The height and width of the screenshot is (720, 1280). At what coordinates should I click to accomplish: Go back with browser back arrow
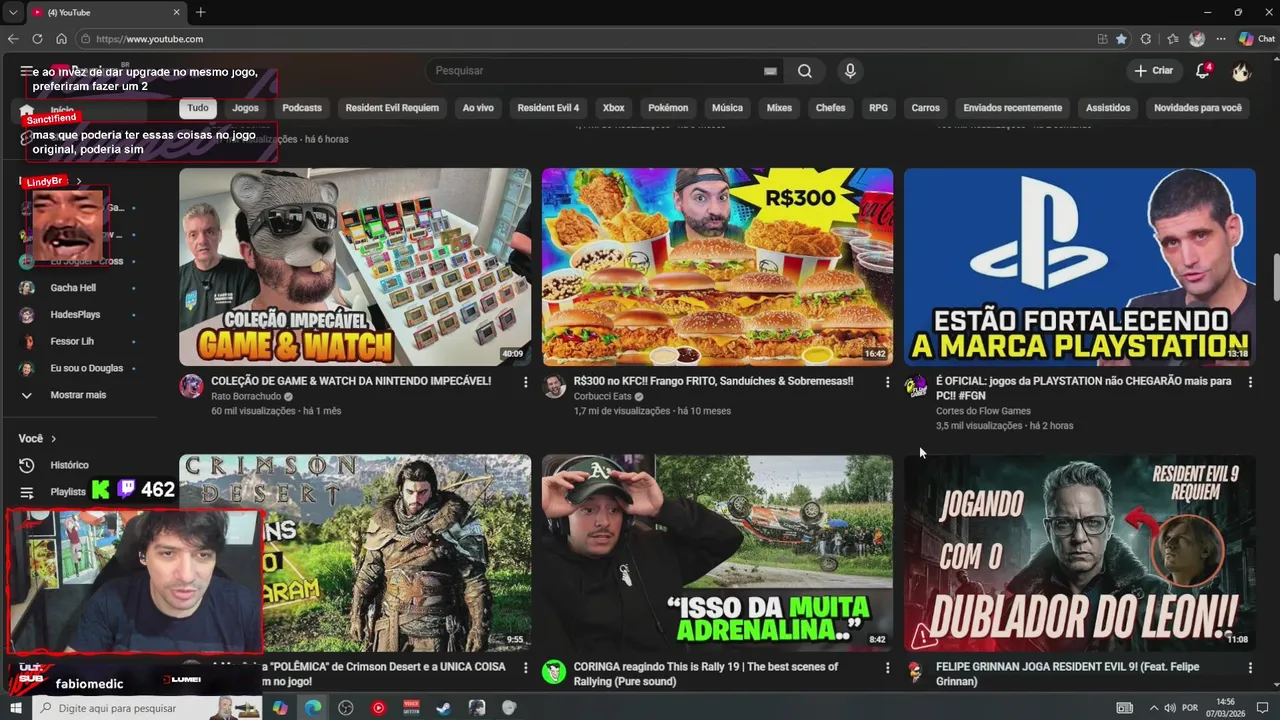(13, 39)
